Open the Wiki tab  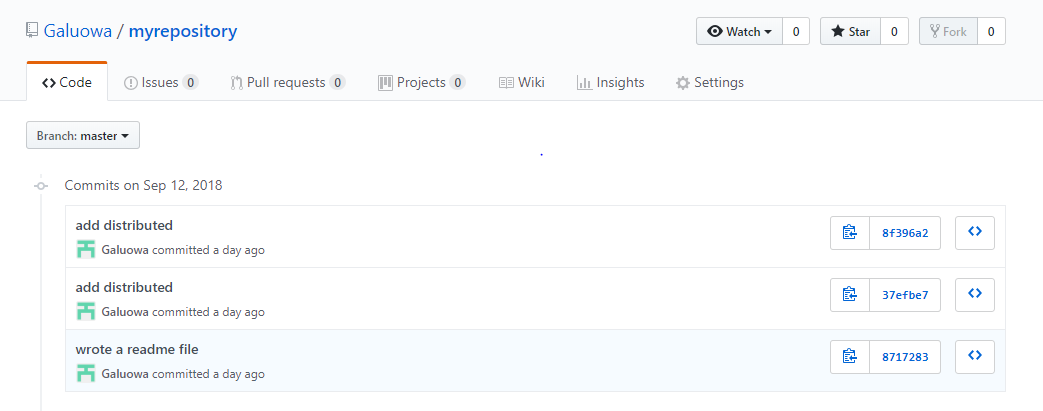[522, 82]
